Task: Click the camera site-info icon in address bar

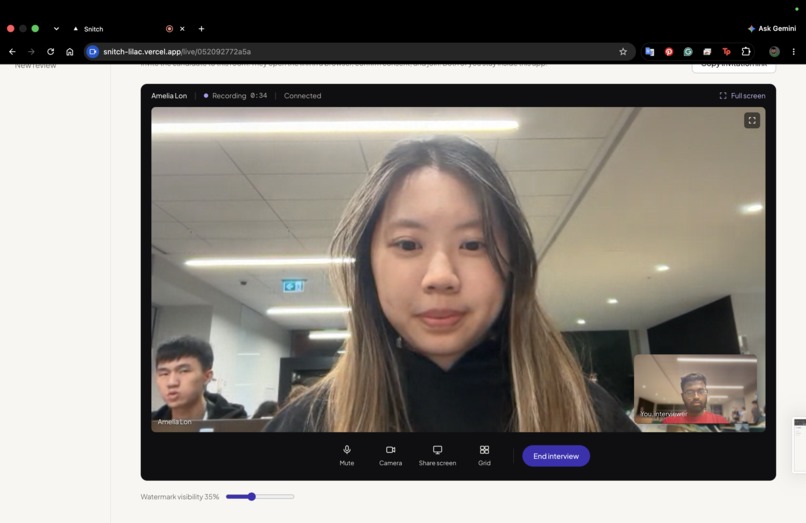Action: (93, 51)
